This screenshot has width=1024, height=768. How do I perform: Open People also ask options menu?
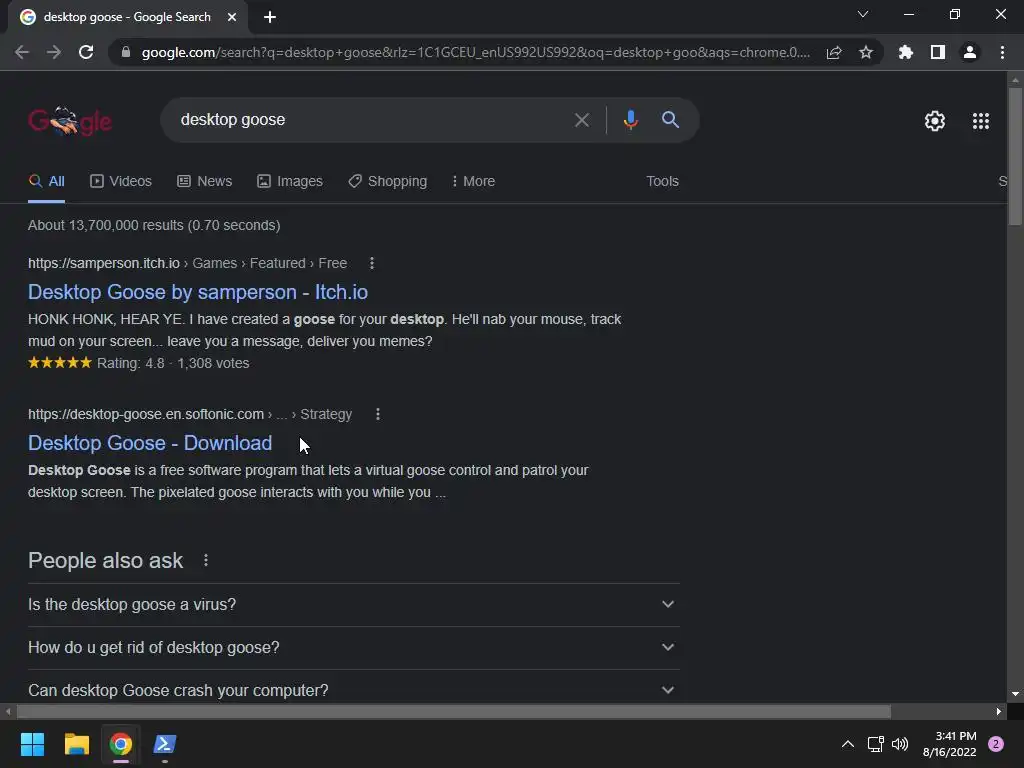tap(206, 560)
